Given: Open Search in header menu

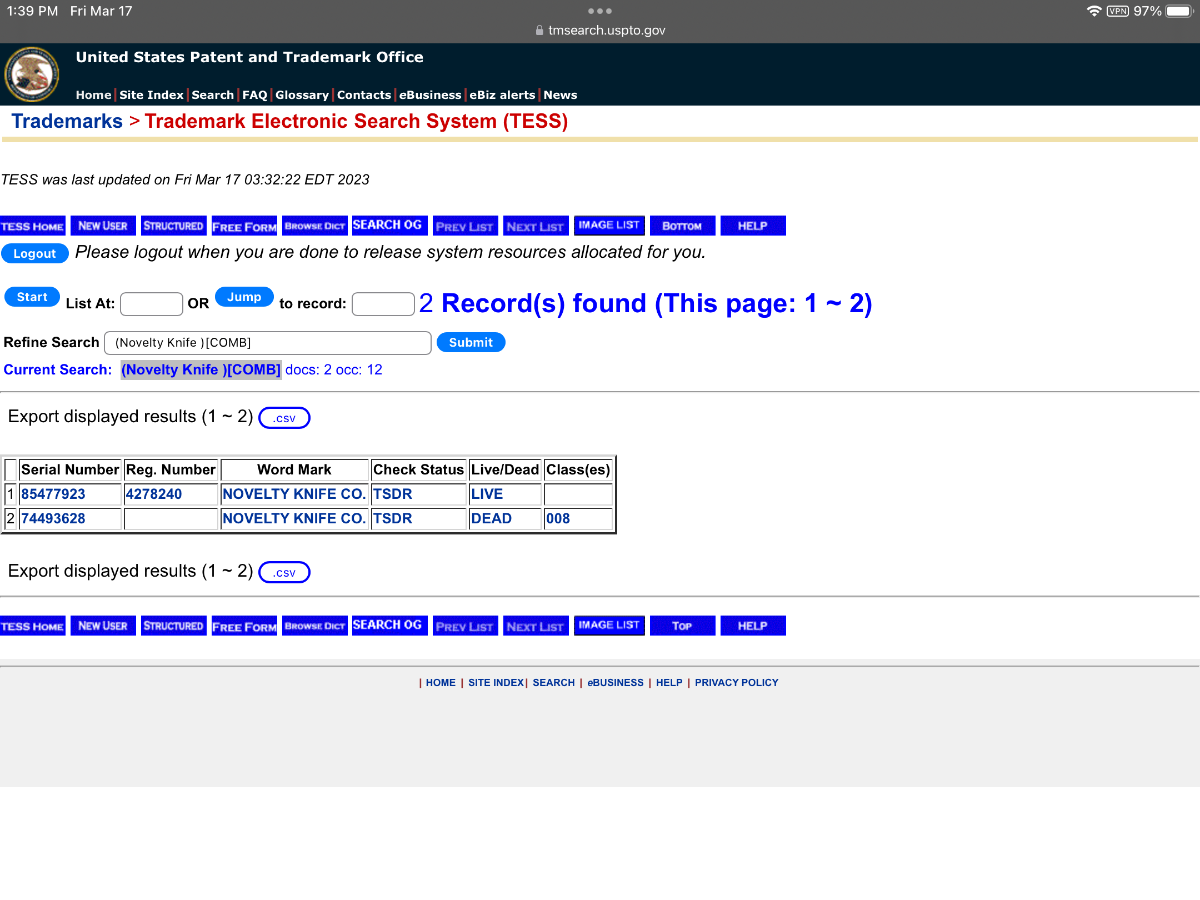Looking at the screenshot, I should click(x=212, y=95).
